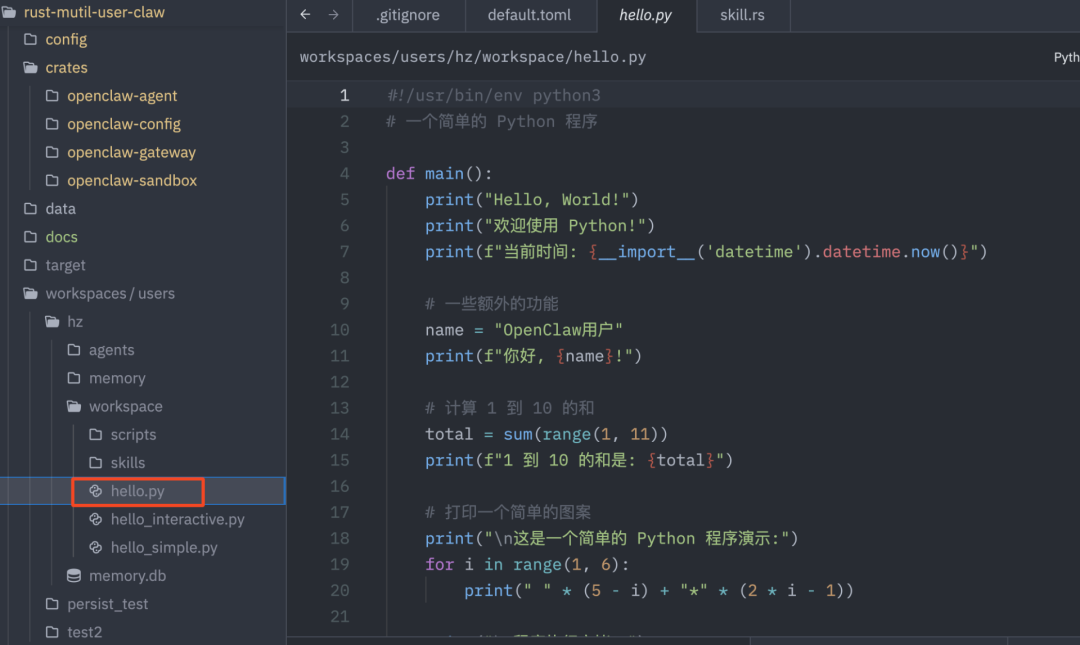Click the hello_simple.py file icon
1080x645 pixels.
pyautogui.click(x=96, y=547)
